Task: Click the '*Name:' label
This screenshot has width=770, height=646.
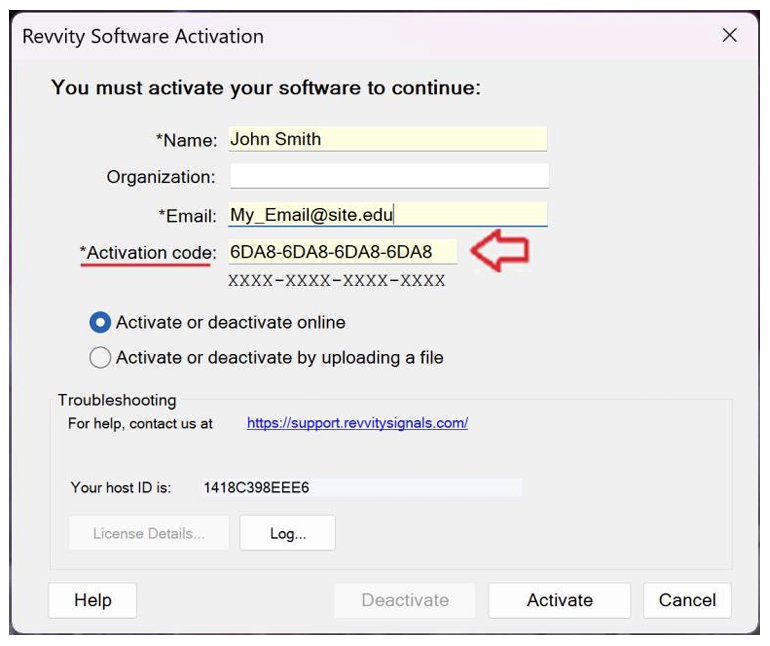Action: click(186, 140)
